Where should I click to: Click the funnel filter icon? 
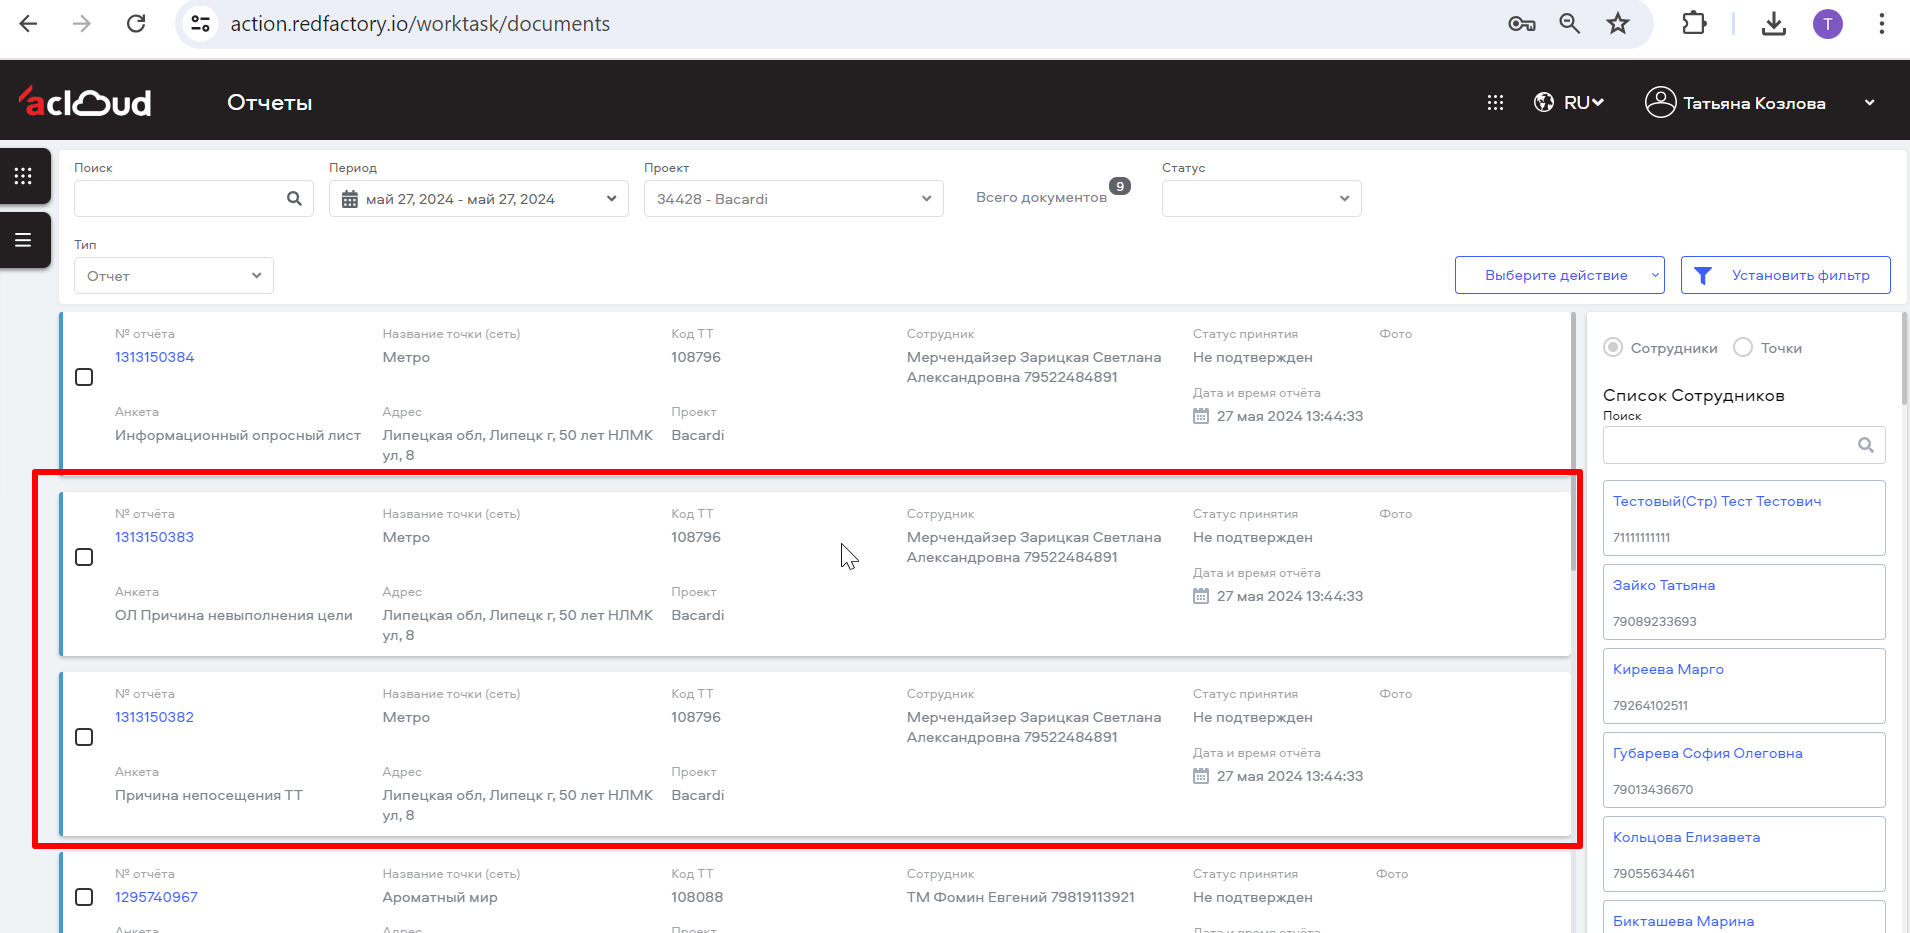click(x=1704, y=276)
